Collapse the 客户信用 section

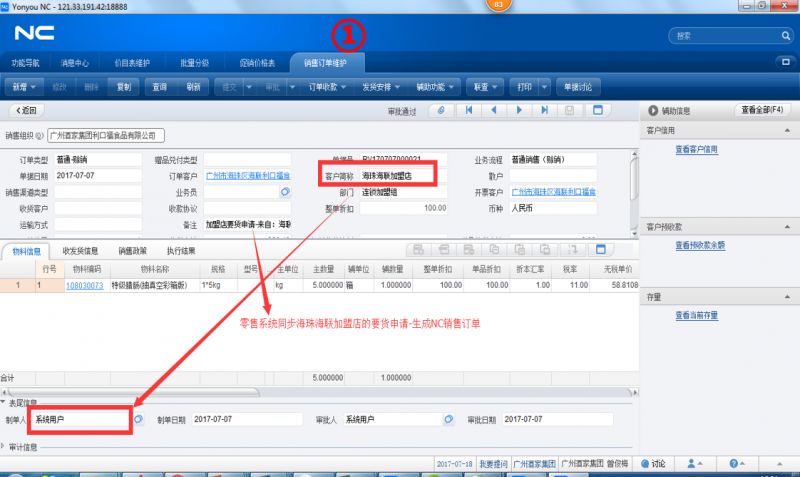click(787, 131)
